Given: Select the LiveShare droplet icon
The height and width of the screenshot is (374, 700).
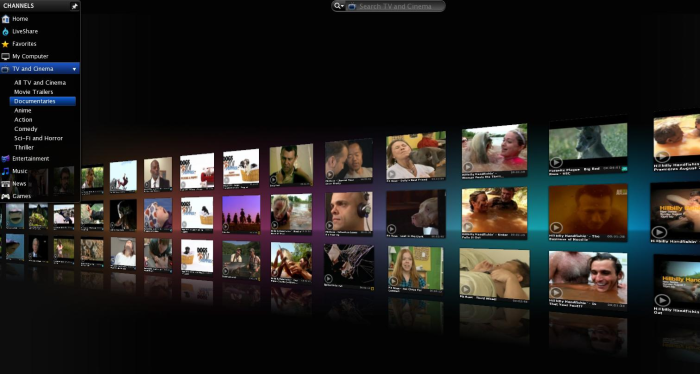Looking at the screenshot, I should (x=5, y=32).
